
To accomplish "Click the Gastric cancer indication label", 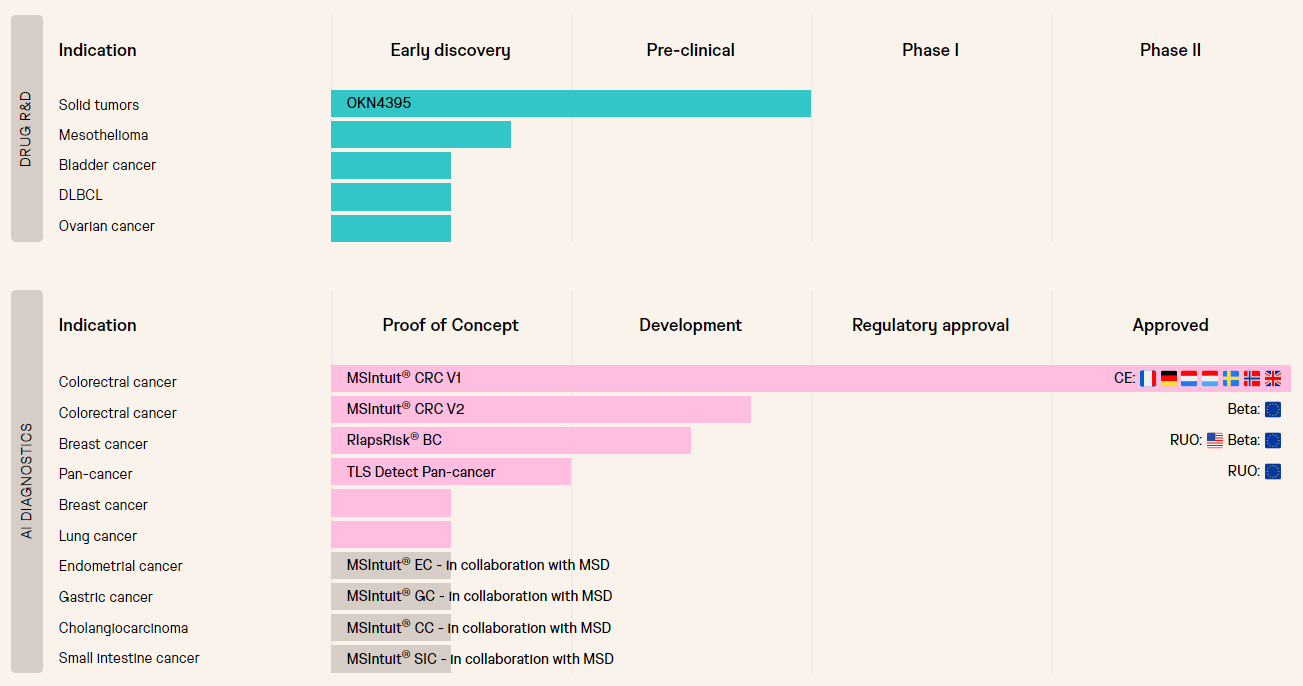I will point(106,597).
